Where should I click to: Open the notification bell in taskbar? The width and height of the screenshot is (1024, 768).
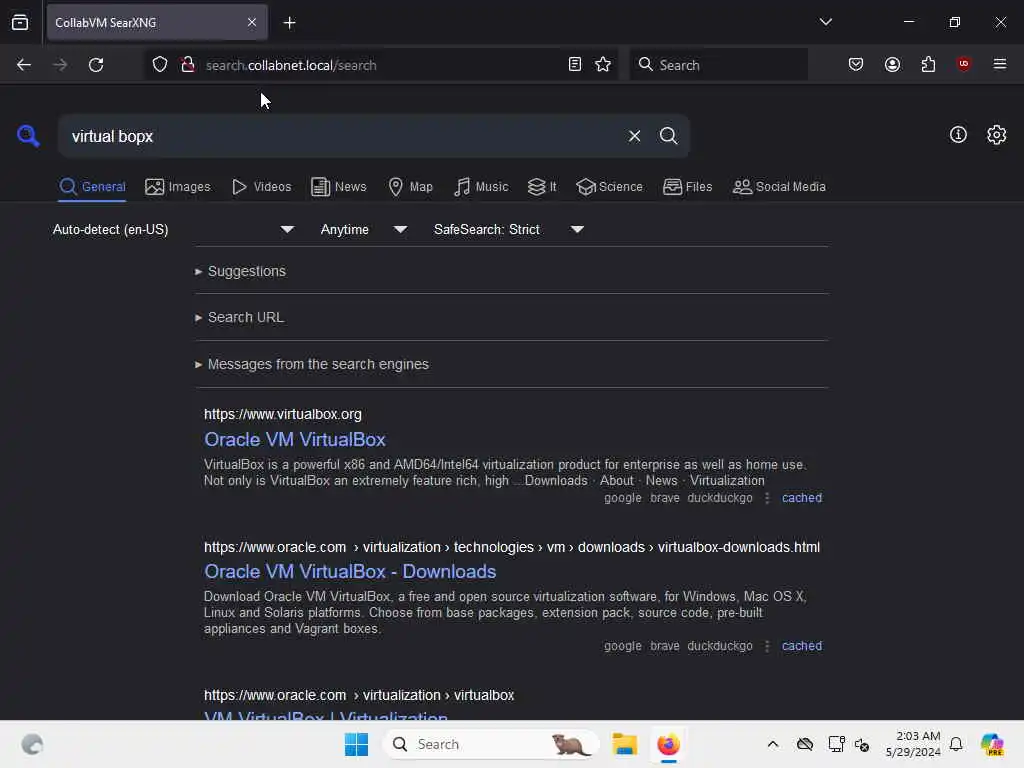click(x=955, y=744)
